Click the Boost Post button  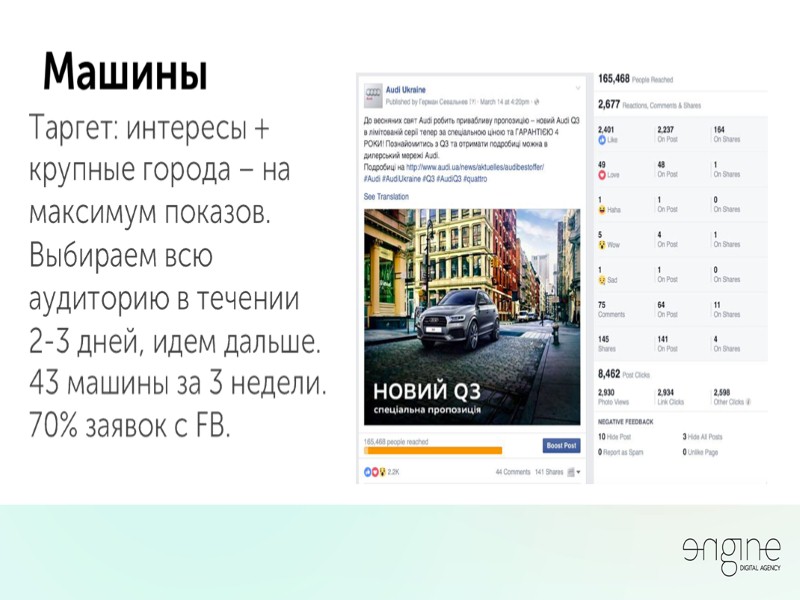coord(561,445)
